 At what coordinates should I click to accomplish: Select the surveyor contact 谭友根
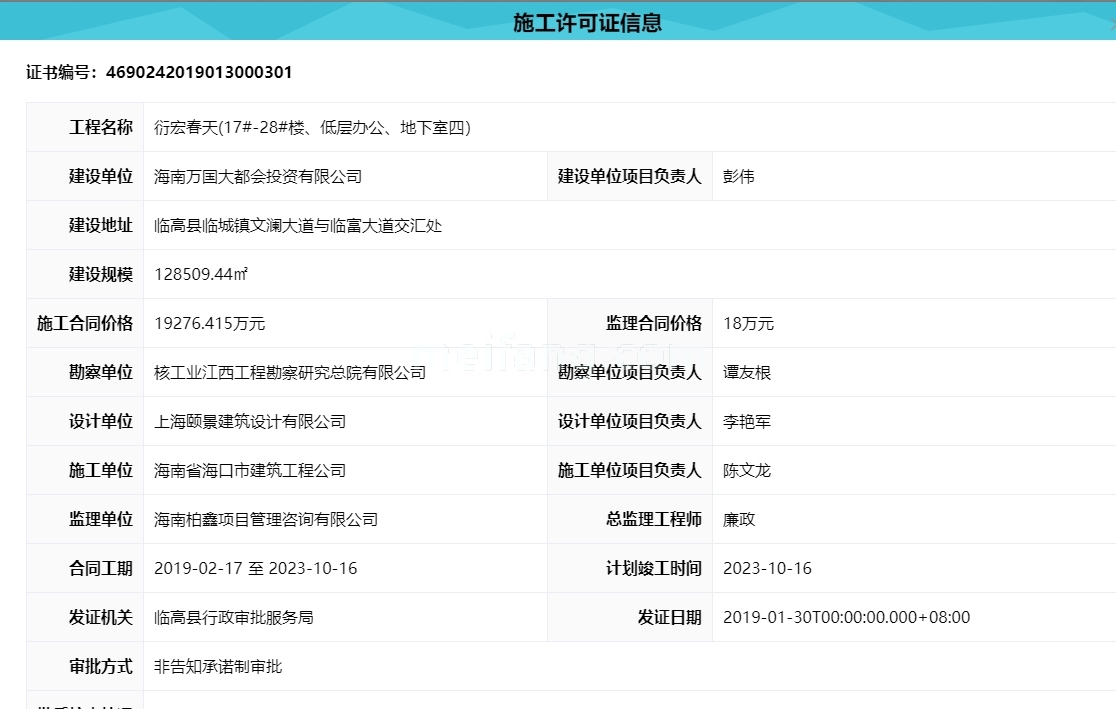745,372
